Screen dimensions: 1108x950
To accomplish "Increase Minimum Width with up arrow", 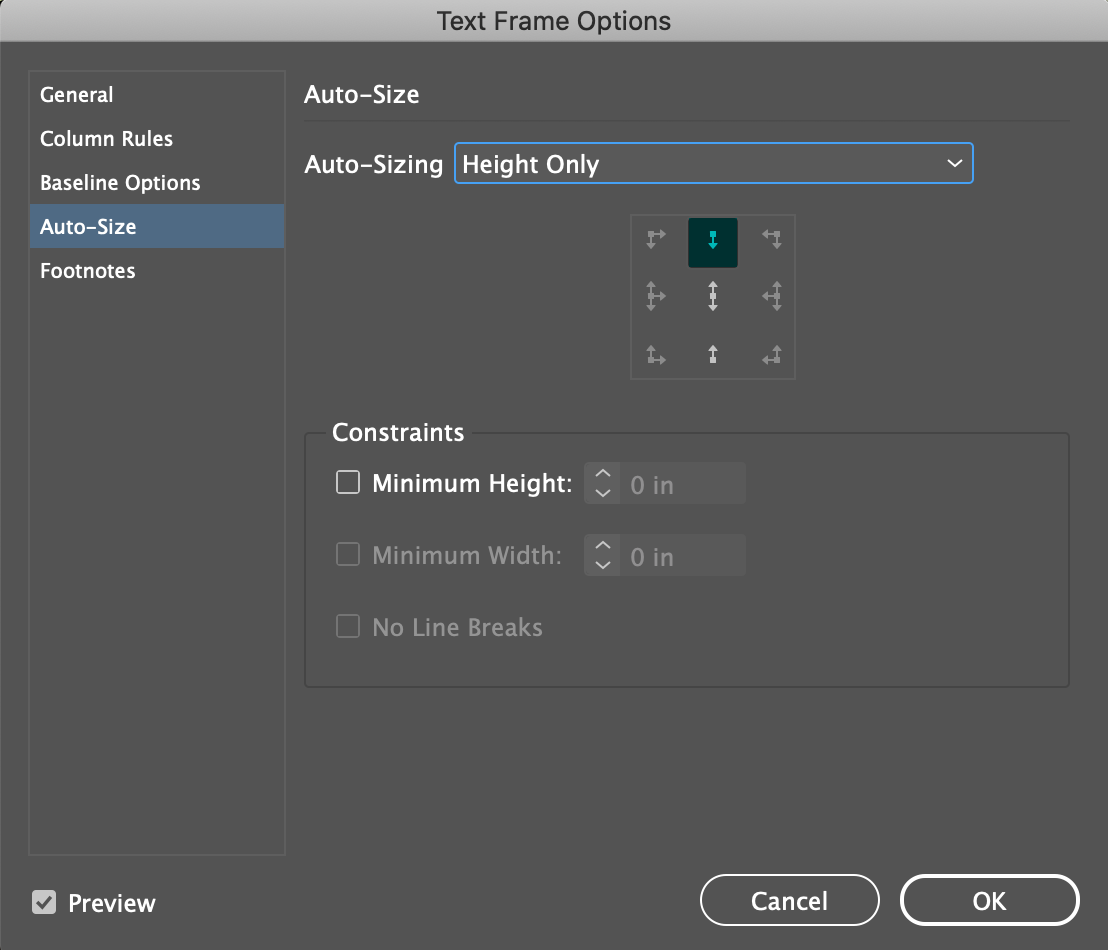I will coord(603,546).
